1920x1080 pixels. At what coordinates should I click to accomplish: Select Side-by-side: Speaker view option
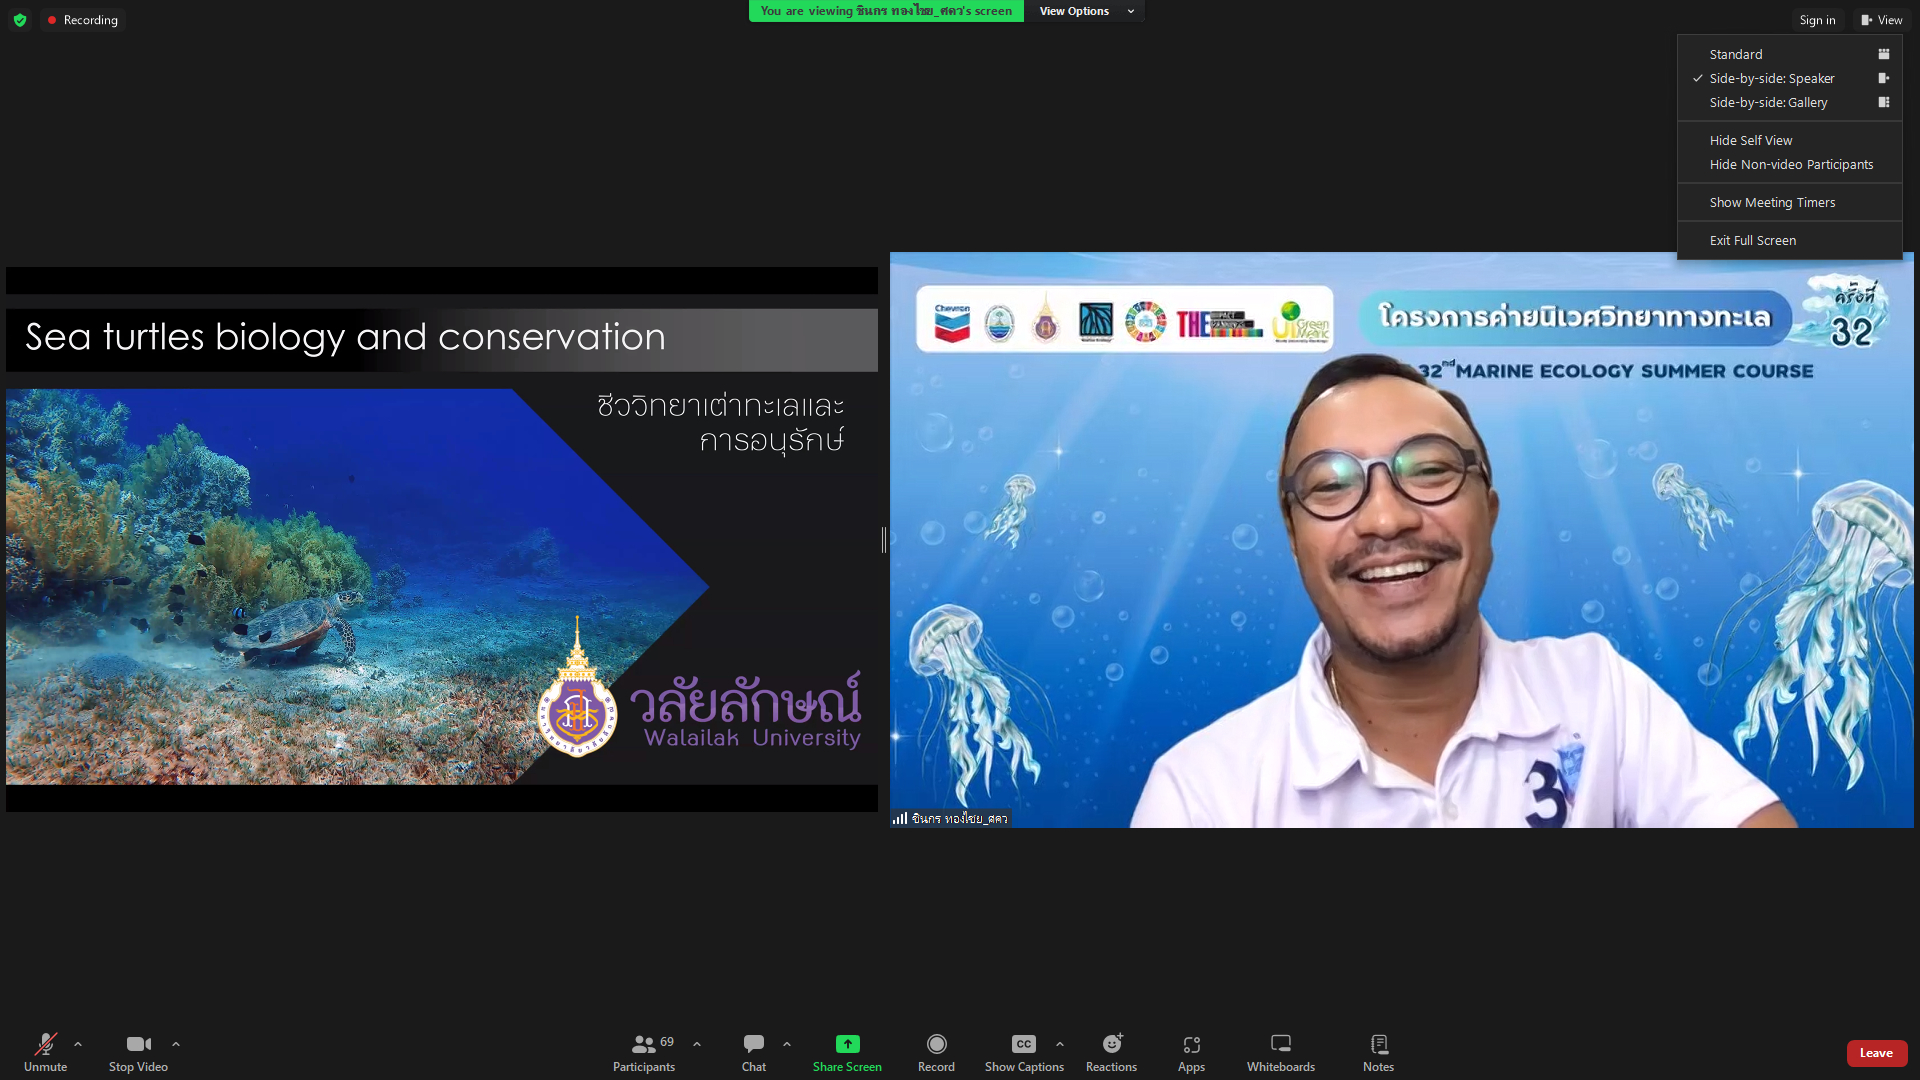pos(1771,78)
